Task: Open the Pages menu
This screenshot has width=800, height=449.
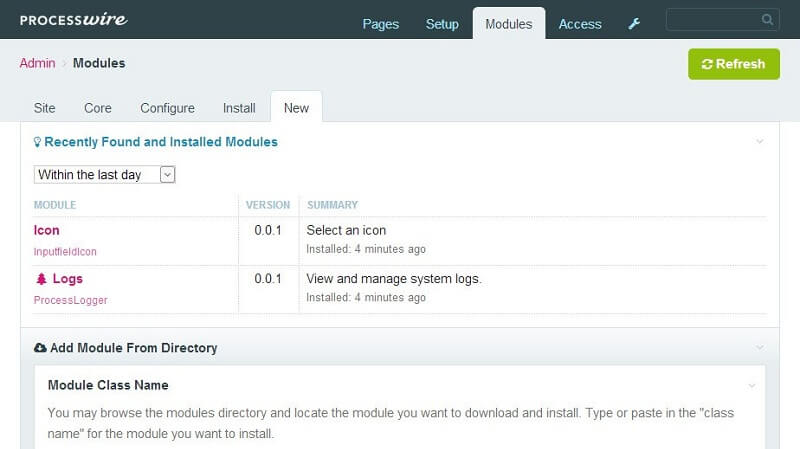Action: pos(381,24)
